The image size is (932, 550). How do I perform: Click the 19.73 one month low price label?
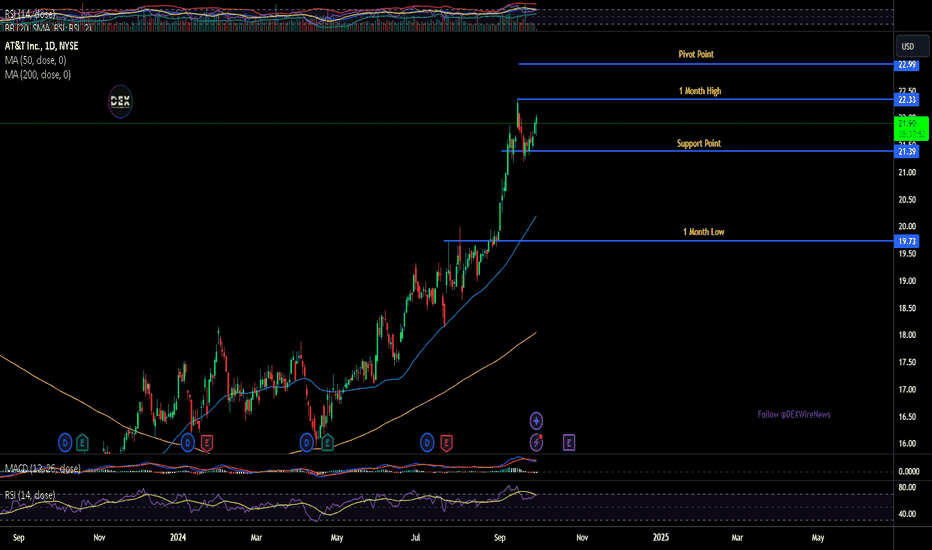click(906, 241)
